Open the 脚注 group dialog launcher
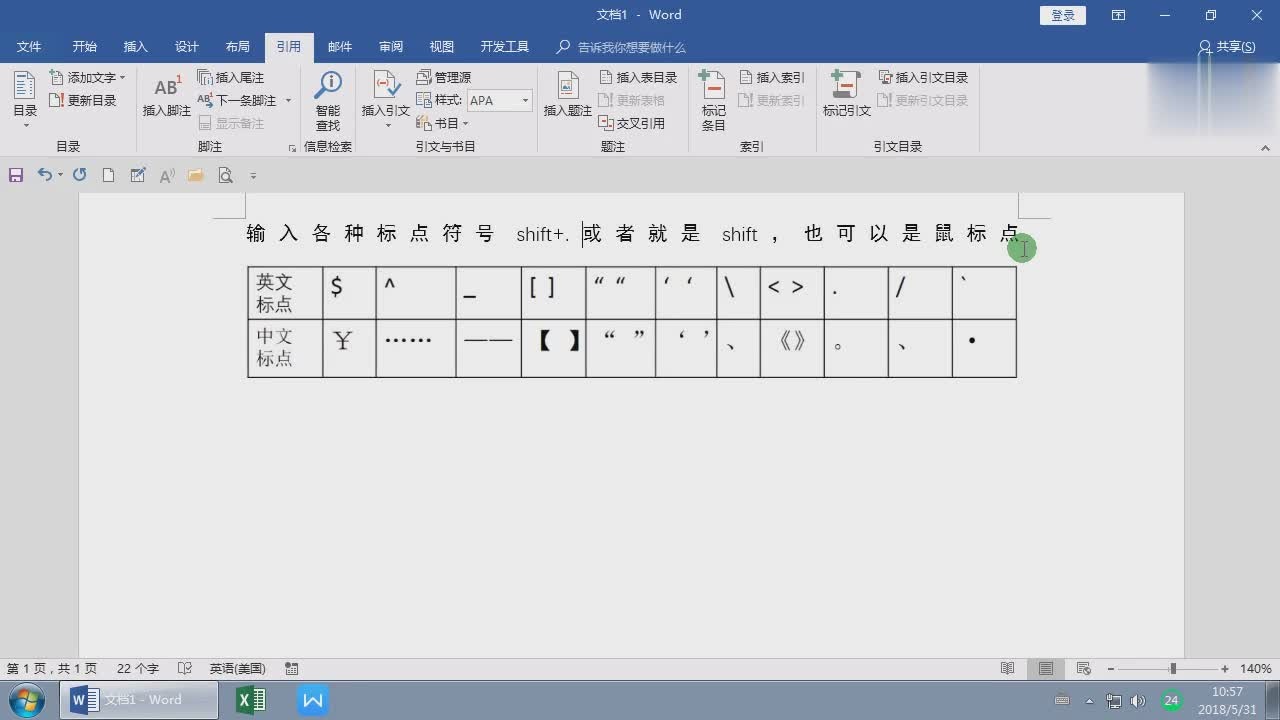1280x720 pixels. click(293, 147)
